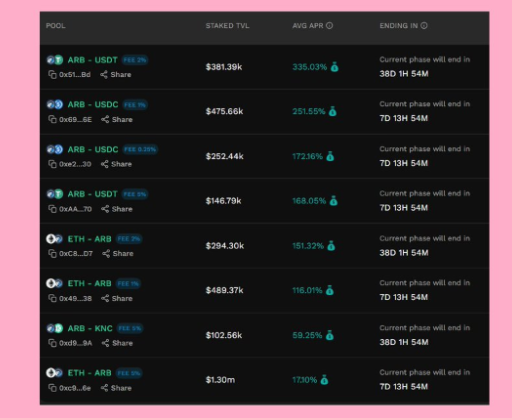The height and width of the screenshot is (418, 512).
Task: Click the 17.10% APR value
Action: (305, 380)
